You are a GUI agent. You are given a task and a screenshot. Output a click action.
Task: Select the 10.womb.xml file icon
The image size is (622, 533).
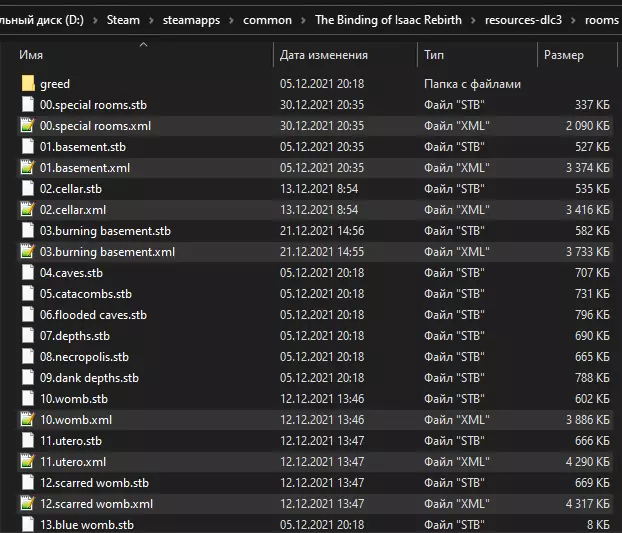pyautogui.click(x=27, y=420)
